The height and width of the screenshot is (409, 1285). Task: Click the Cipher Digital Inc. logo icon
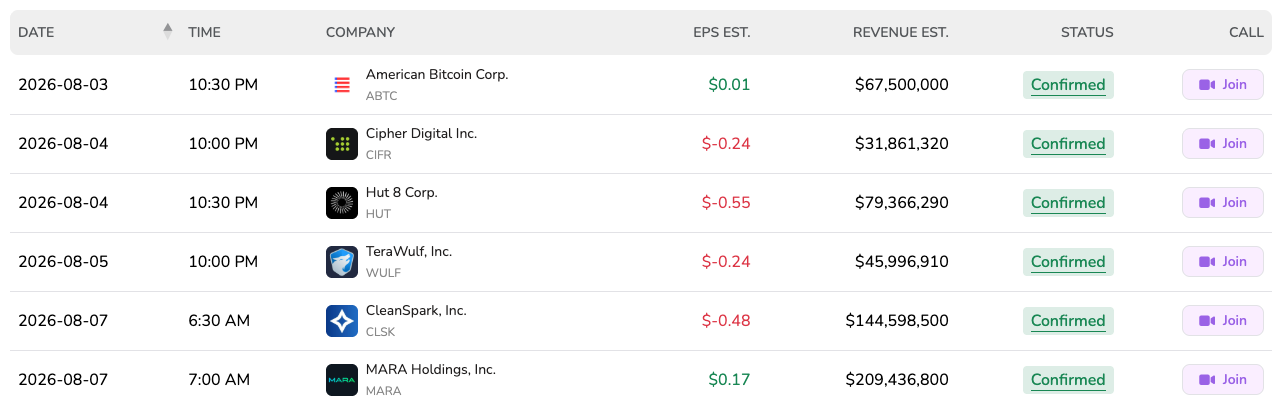(342, 144)
